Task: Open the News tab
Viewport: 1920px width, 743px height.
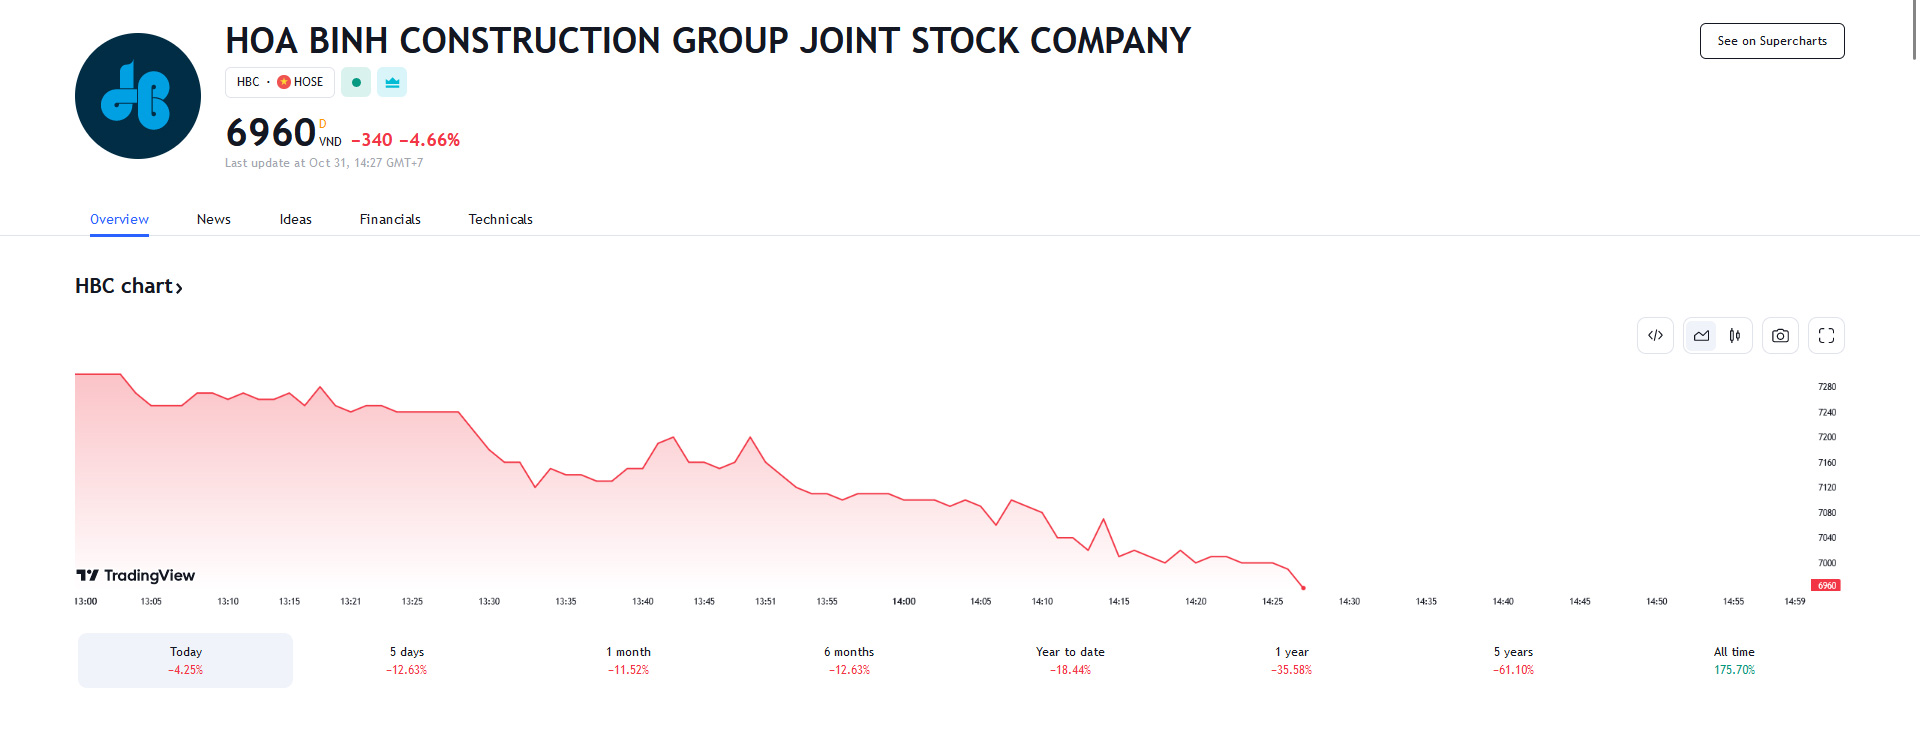Action: coord(214,219)
